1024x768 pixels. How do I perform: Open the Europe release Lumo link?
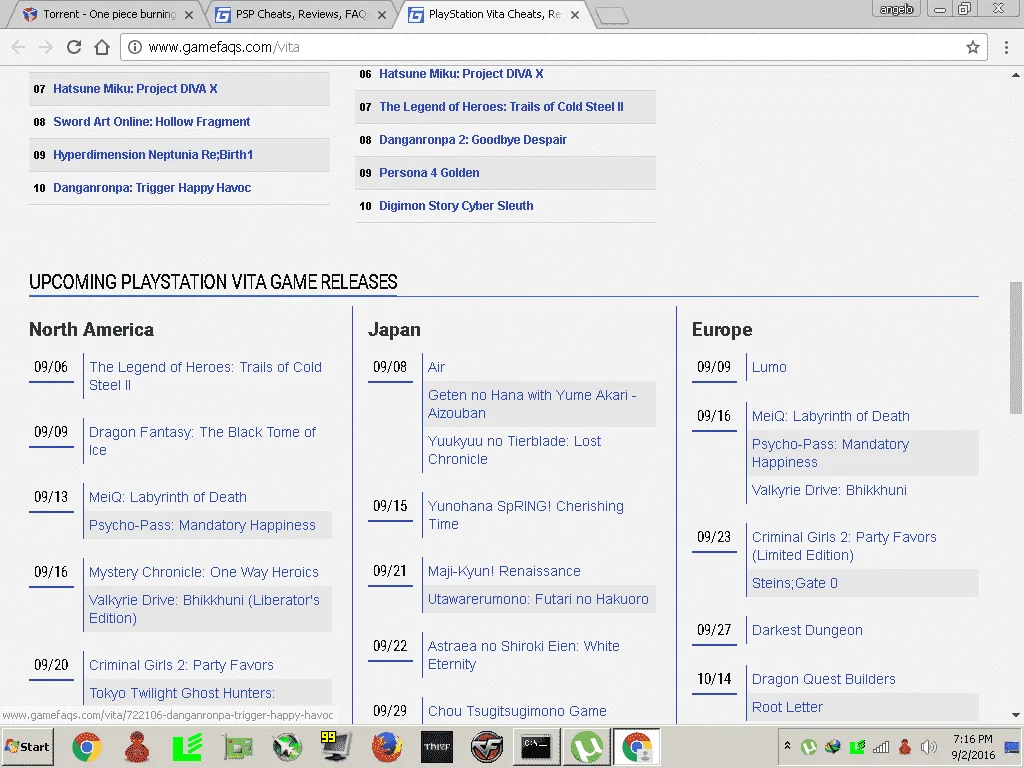pyautogui.click(x=769, y=367)
